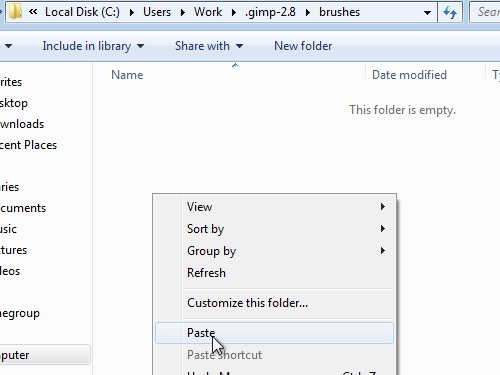Image resolution: width=500 pixels, height=375 pixels.
Task: Choose Refresh from the context menu
Action: (274, 273)
